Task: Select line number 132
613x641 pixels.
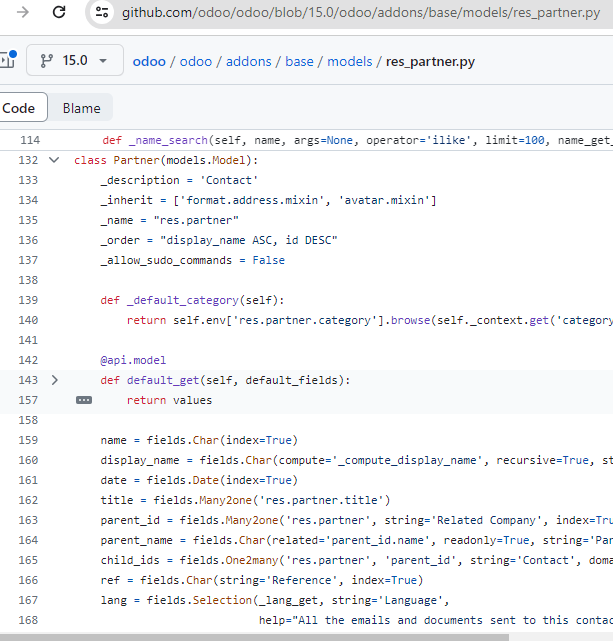Action: [28, 160]
